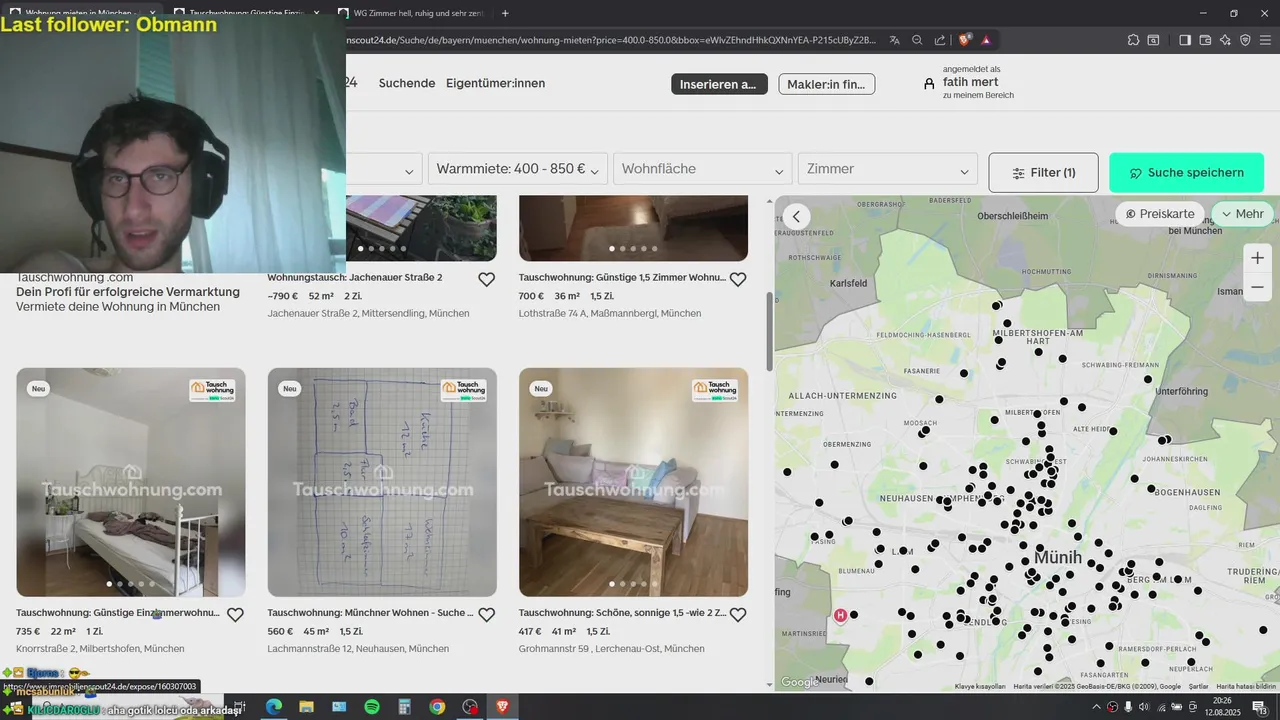The image size is (1280, 720).
Task: Click the Brave browser taskbar icon
Action: 502,707
